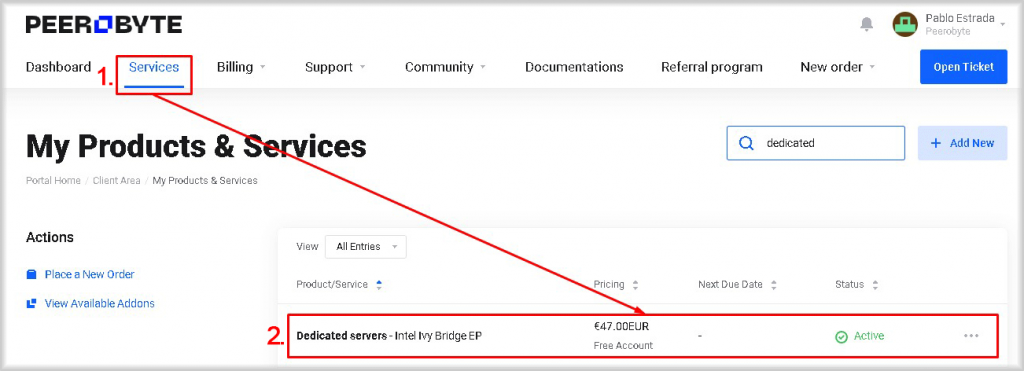Viewport: 1024px width, 371px height.
Task: Click the My Products & Services breadcrumb text
Action: coord(205,180)
